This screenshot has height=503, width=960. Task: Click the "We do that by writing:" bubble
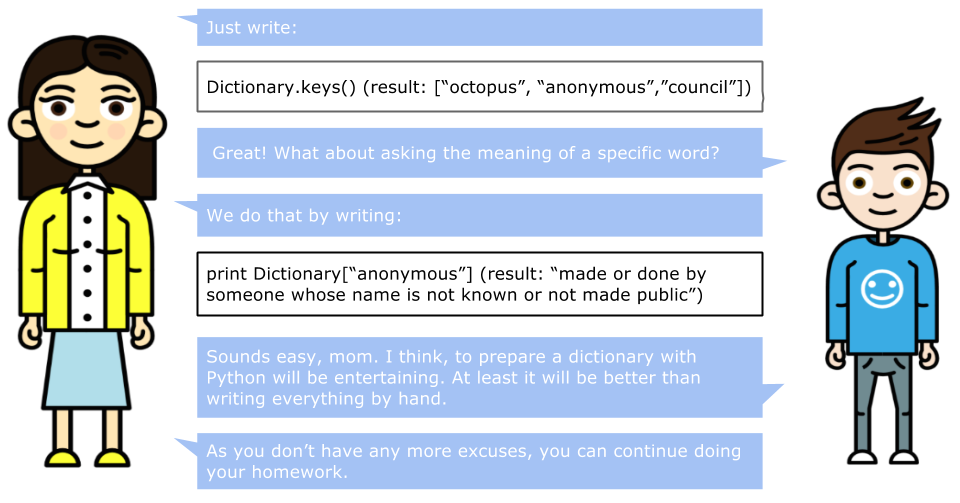tap(480, 215)
